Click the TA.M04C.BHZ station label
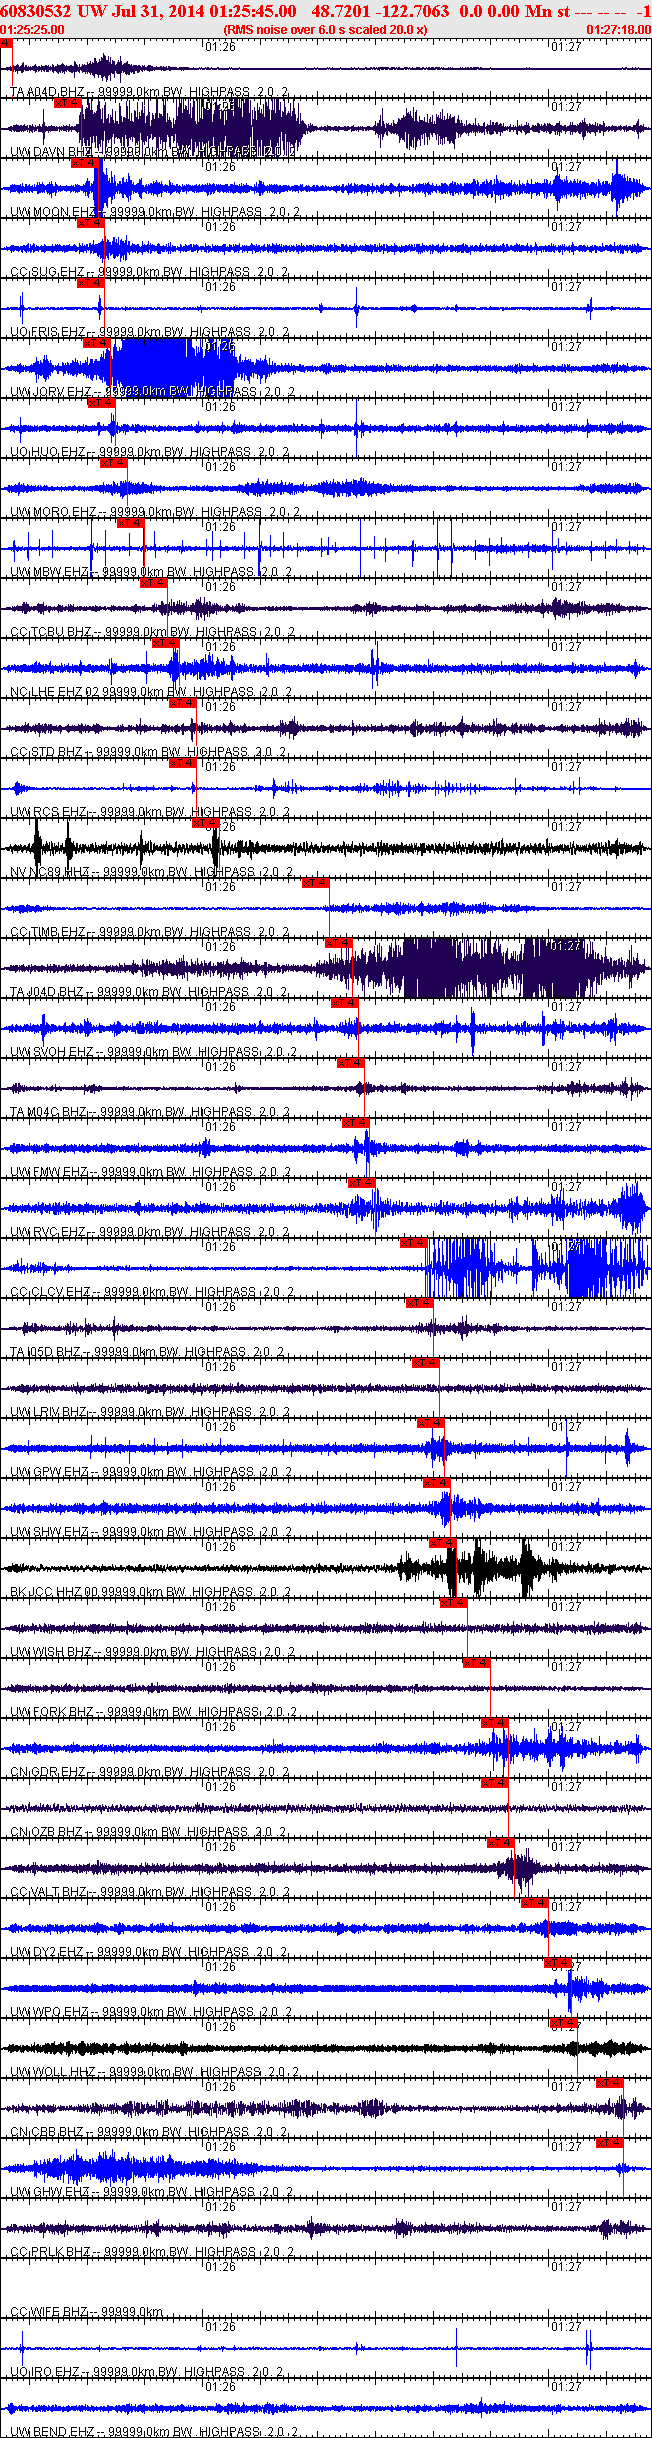Screen dimensions: 652x2438 [x=49, y=1112]
